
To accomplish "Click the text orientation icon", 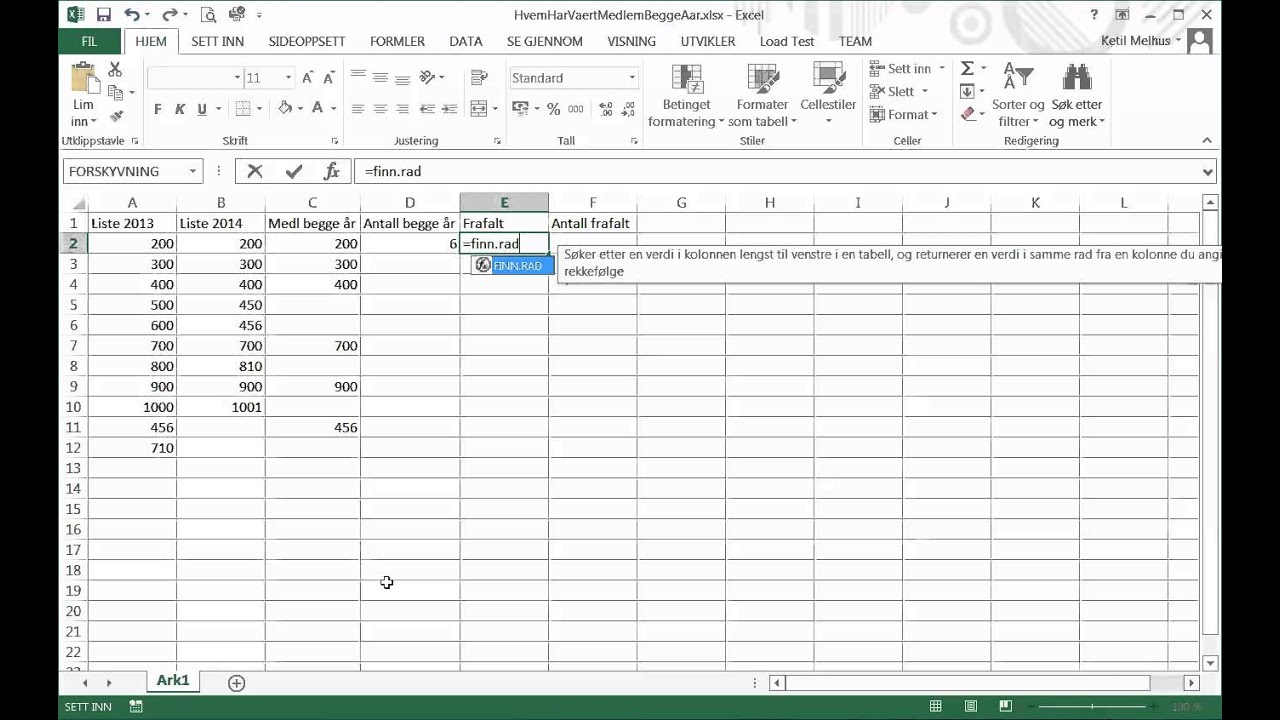I will [x=428, y=77].
